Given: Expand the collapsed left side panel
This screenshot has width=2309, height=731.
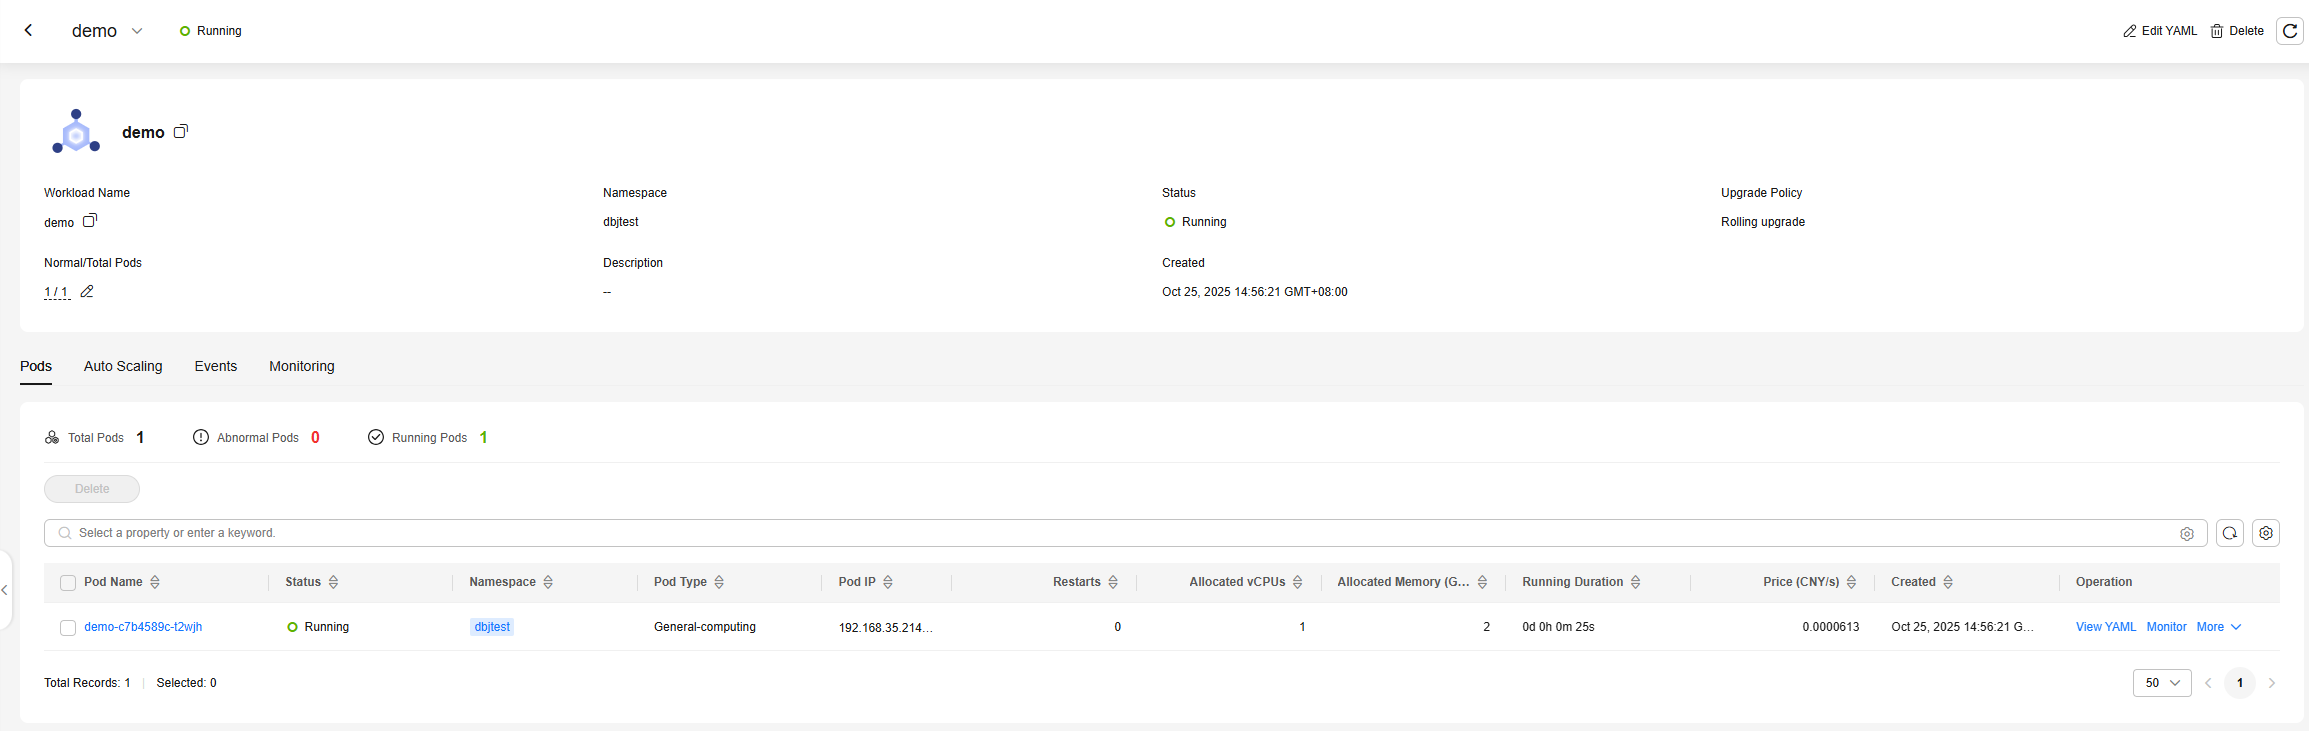Looking at the screenshot, I should 5,590.
